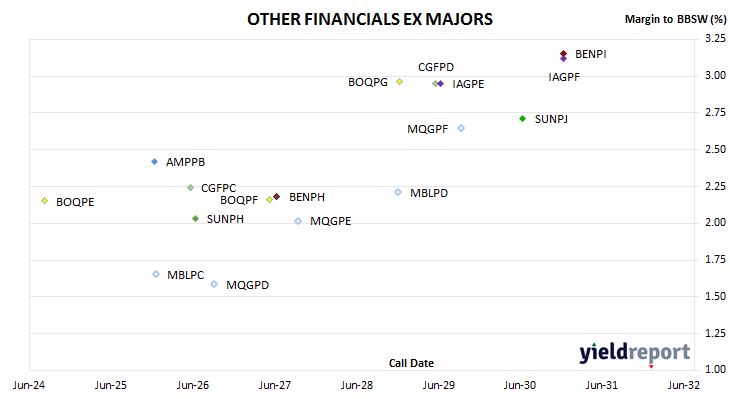Viewport: 730px width, 399px height.
Task: Select the SUNPH green diamond marker
Action: point(196,218)
